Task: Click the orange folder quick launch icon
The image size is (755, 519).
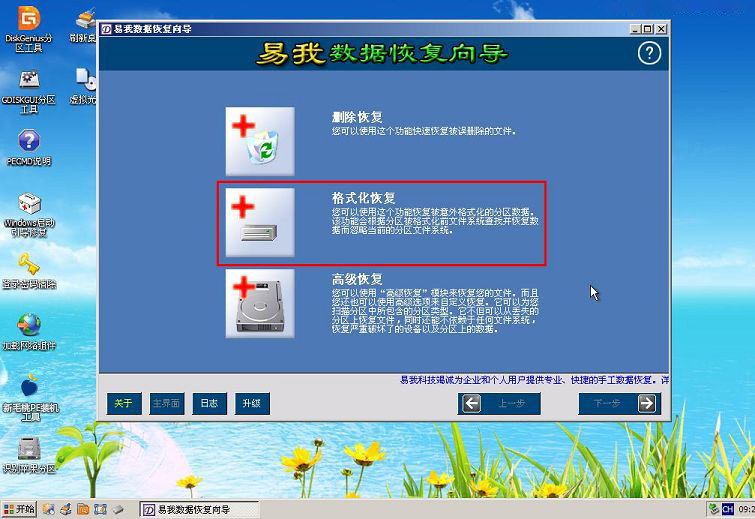Action: [83, 509]
